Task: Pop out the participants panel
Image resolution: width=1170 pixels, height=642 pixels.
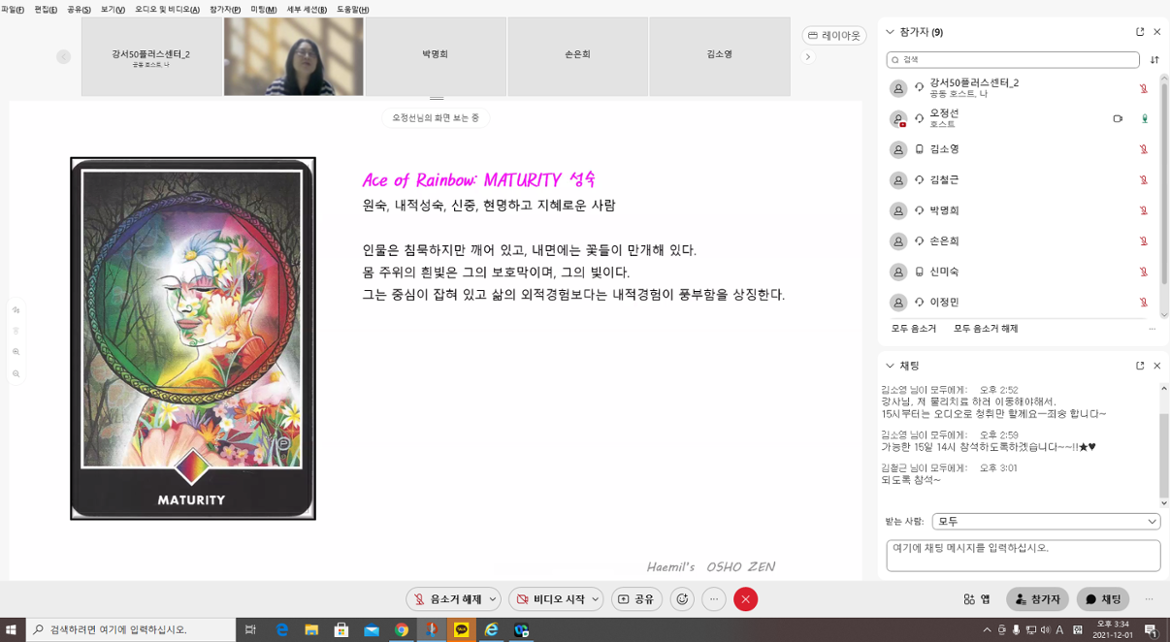Action: [1139, 32]
